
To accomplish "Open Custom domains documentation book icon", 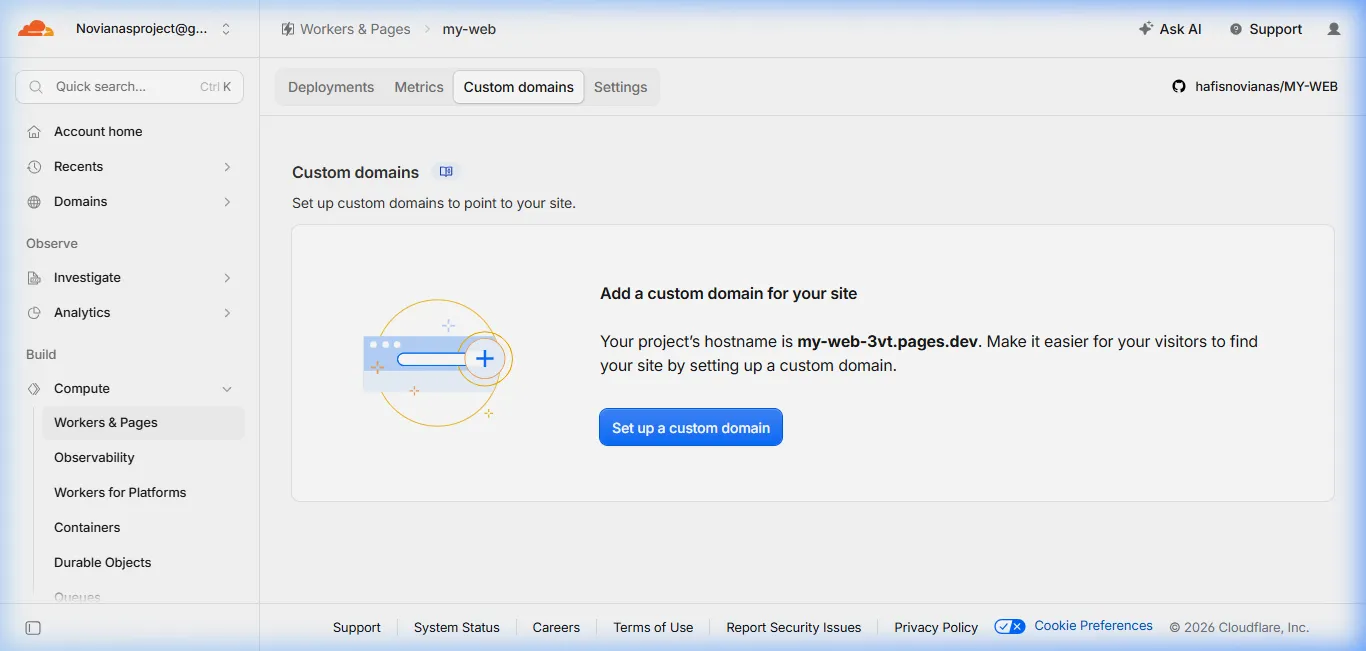I will (446, 172).
